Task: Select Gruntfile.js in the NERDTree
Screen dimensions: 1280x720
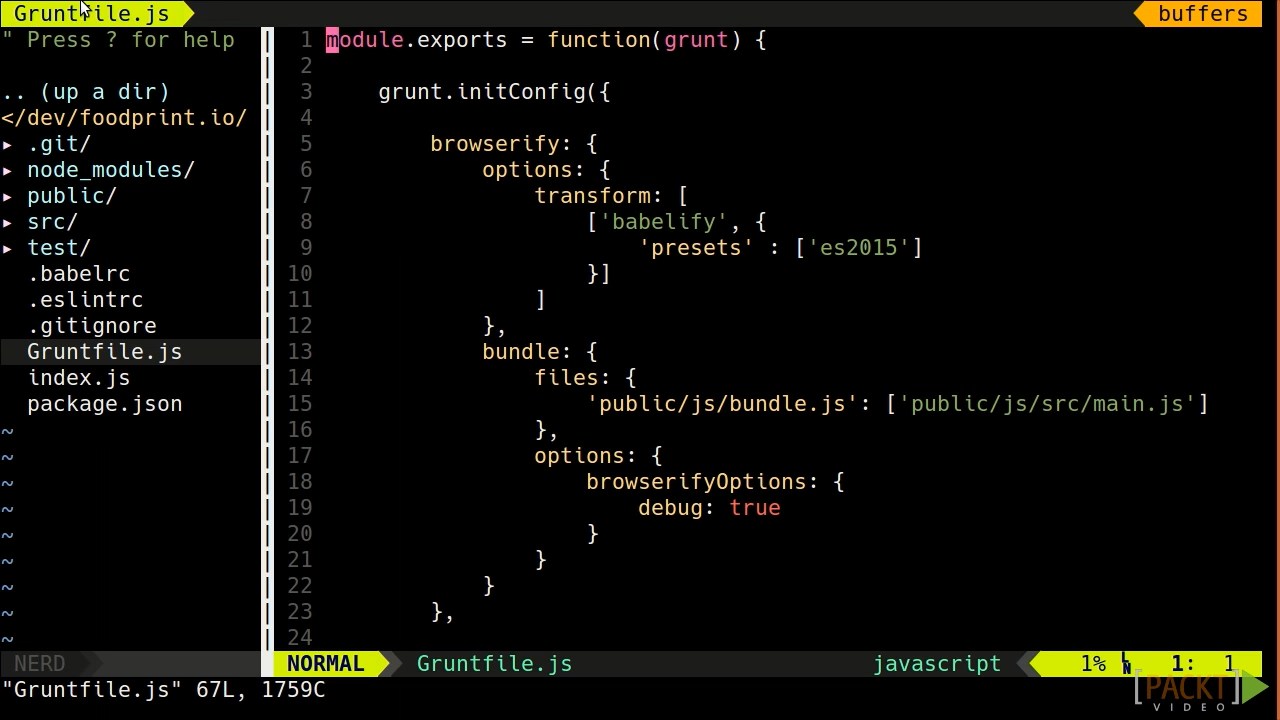Action: point(105,352)
